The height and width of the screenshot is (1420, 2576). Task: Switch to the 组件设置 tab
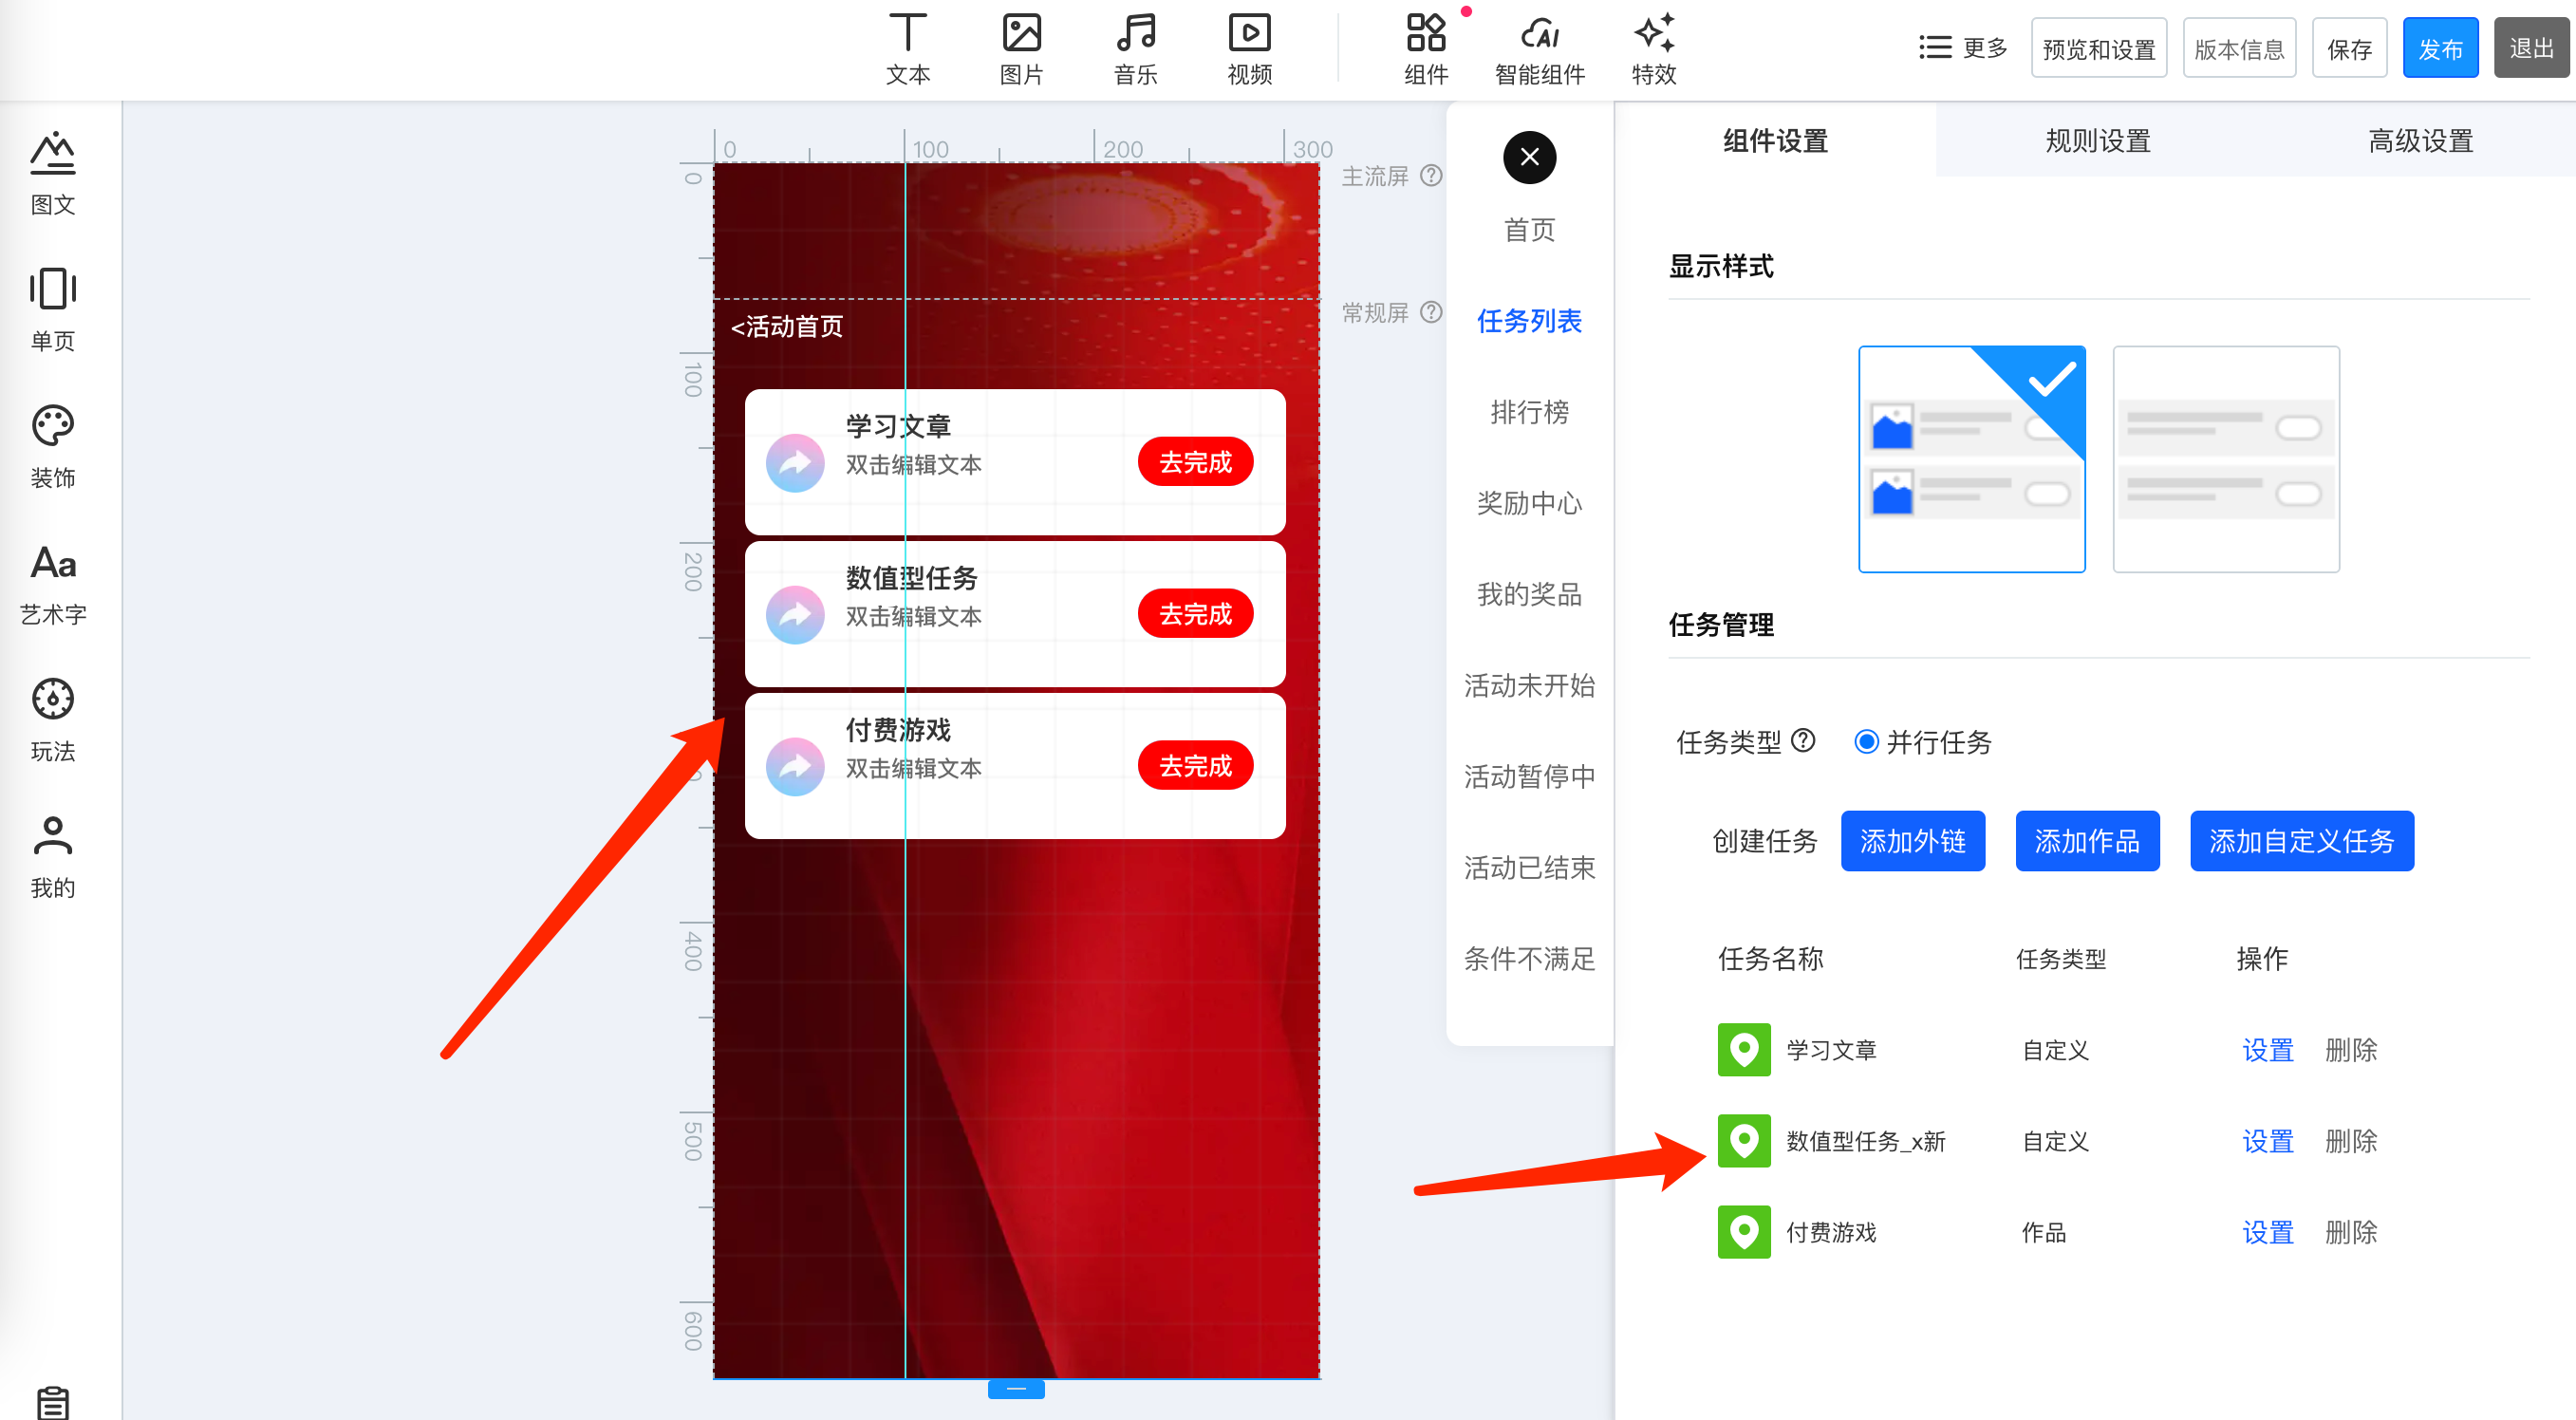tap(1774, 141)
